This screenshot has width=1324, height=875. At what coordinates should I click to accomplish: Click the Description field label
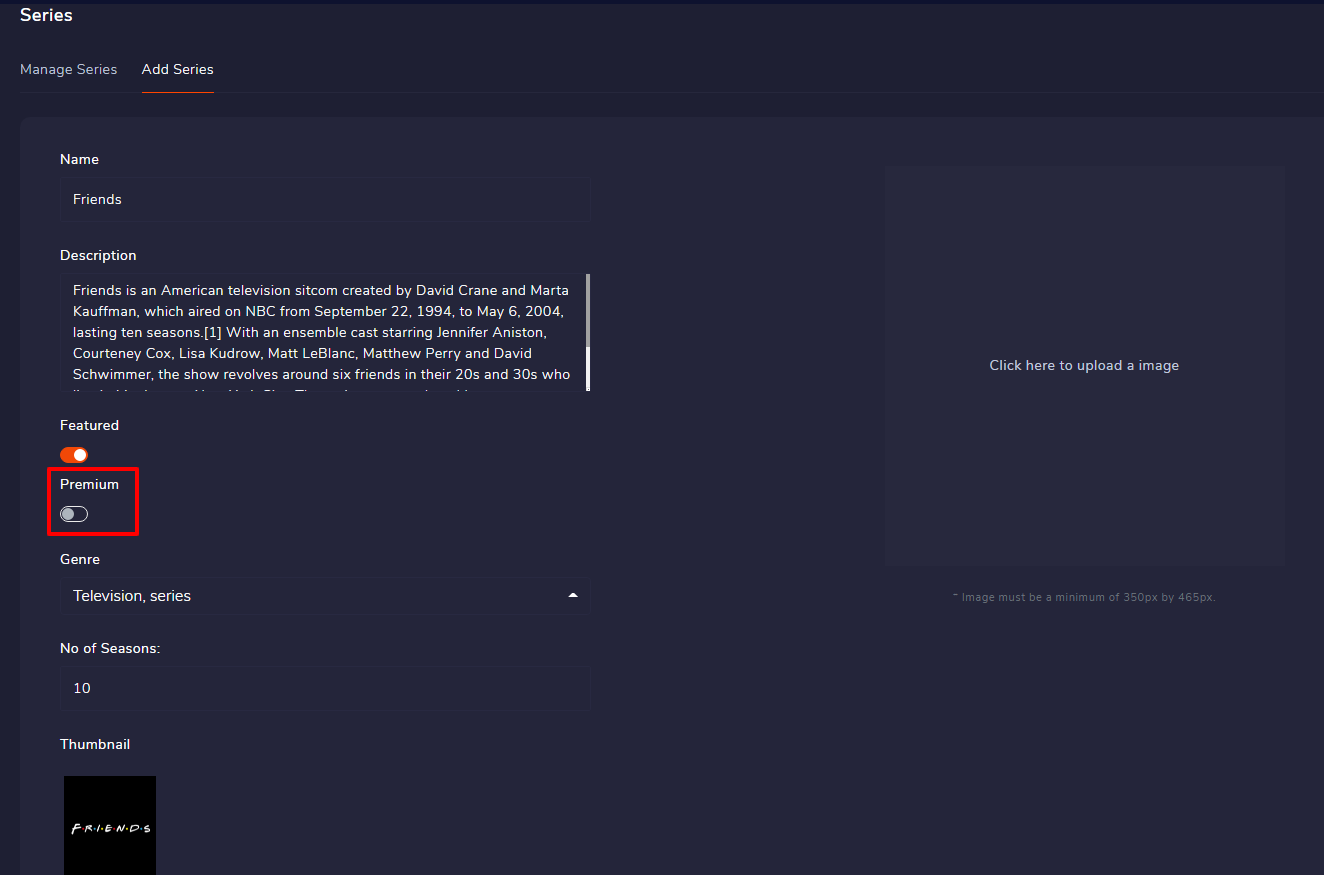click(98, 255)
